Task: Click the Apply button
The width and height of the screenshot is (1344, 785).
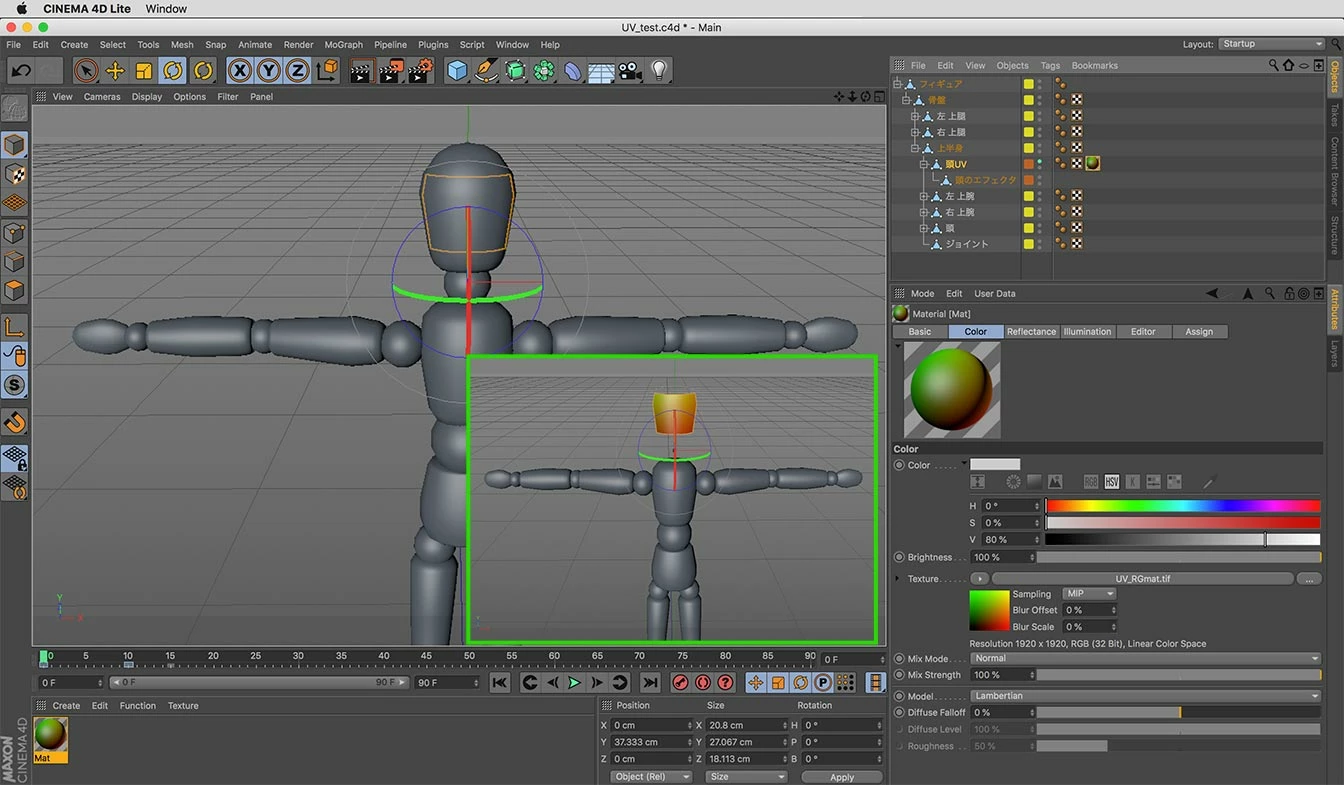Action: [x=842, y=777]
